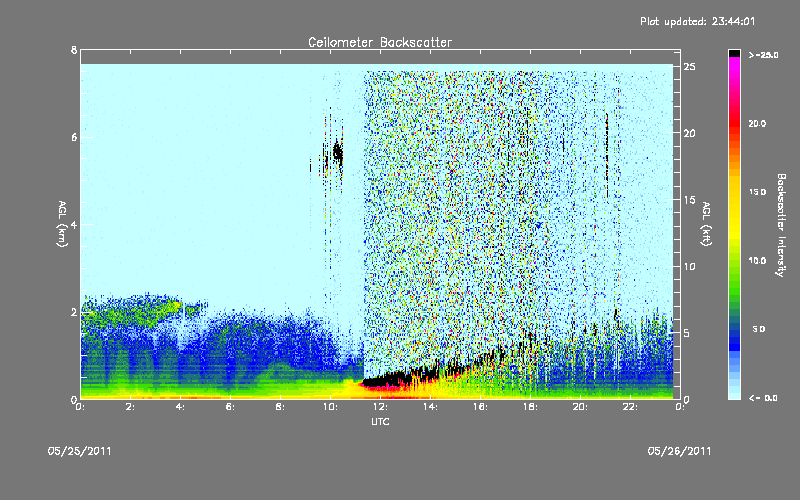Click the '5.0' colorbar scale label
This screenshot has width=800, height=500.
tap(759, 329)
